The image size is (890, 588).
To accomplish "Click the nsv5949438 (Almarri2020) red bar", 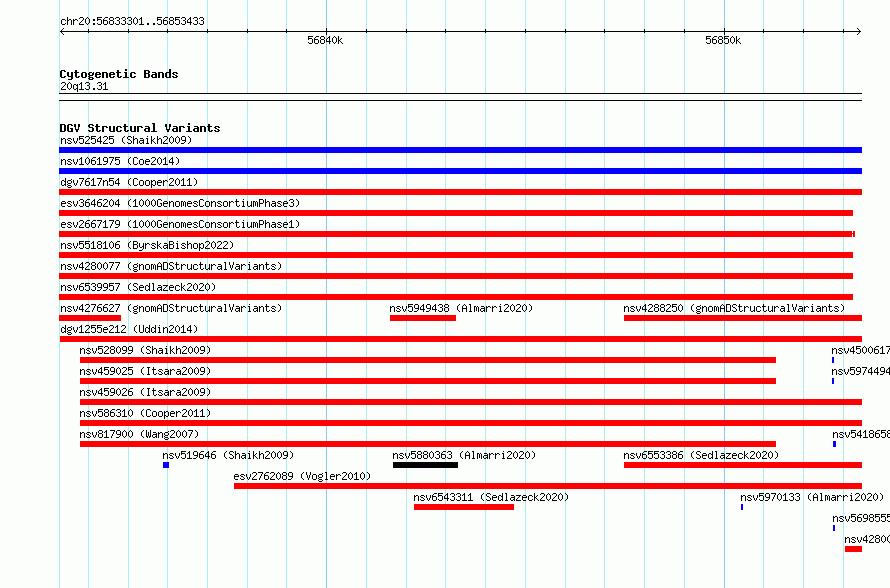I will (x=423, y=318).
